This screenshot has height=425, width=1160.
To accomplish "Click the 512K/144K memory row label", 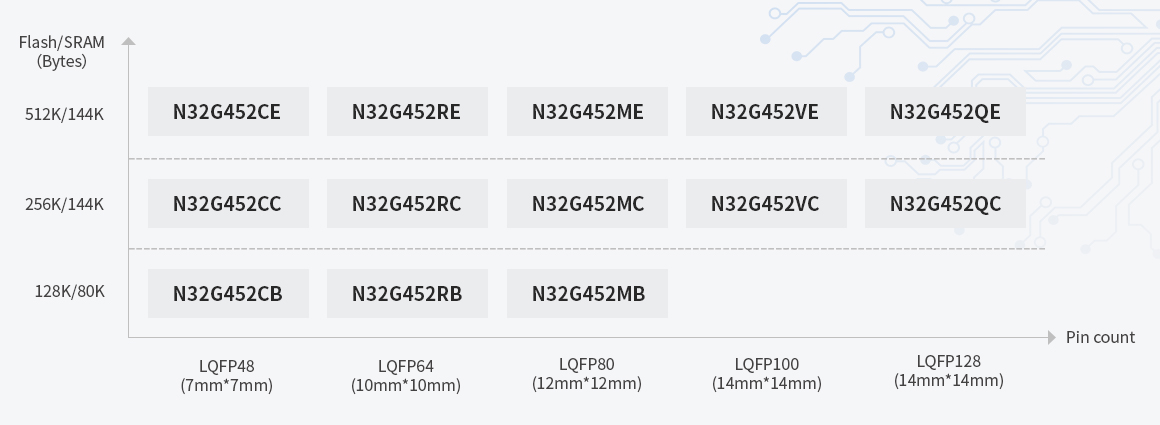I will pyautogui.click(x=64, y=114).
